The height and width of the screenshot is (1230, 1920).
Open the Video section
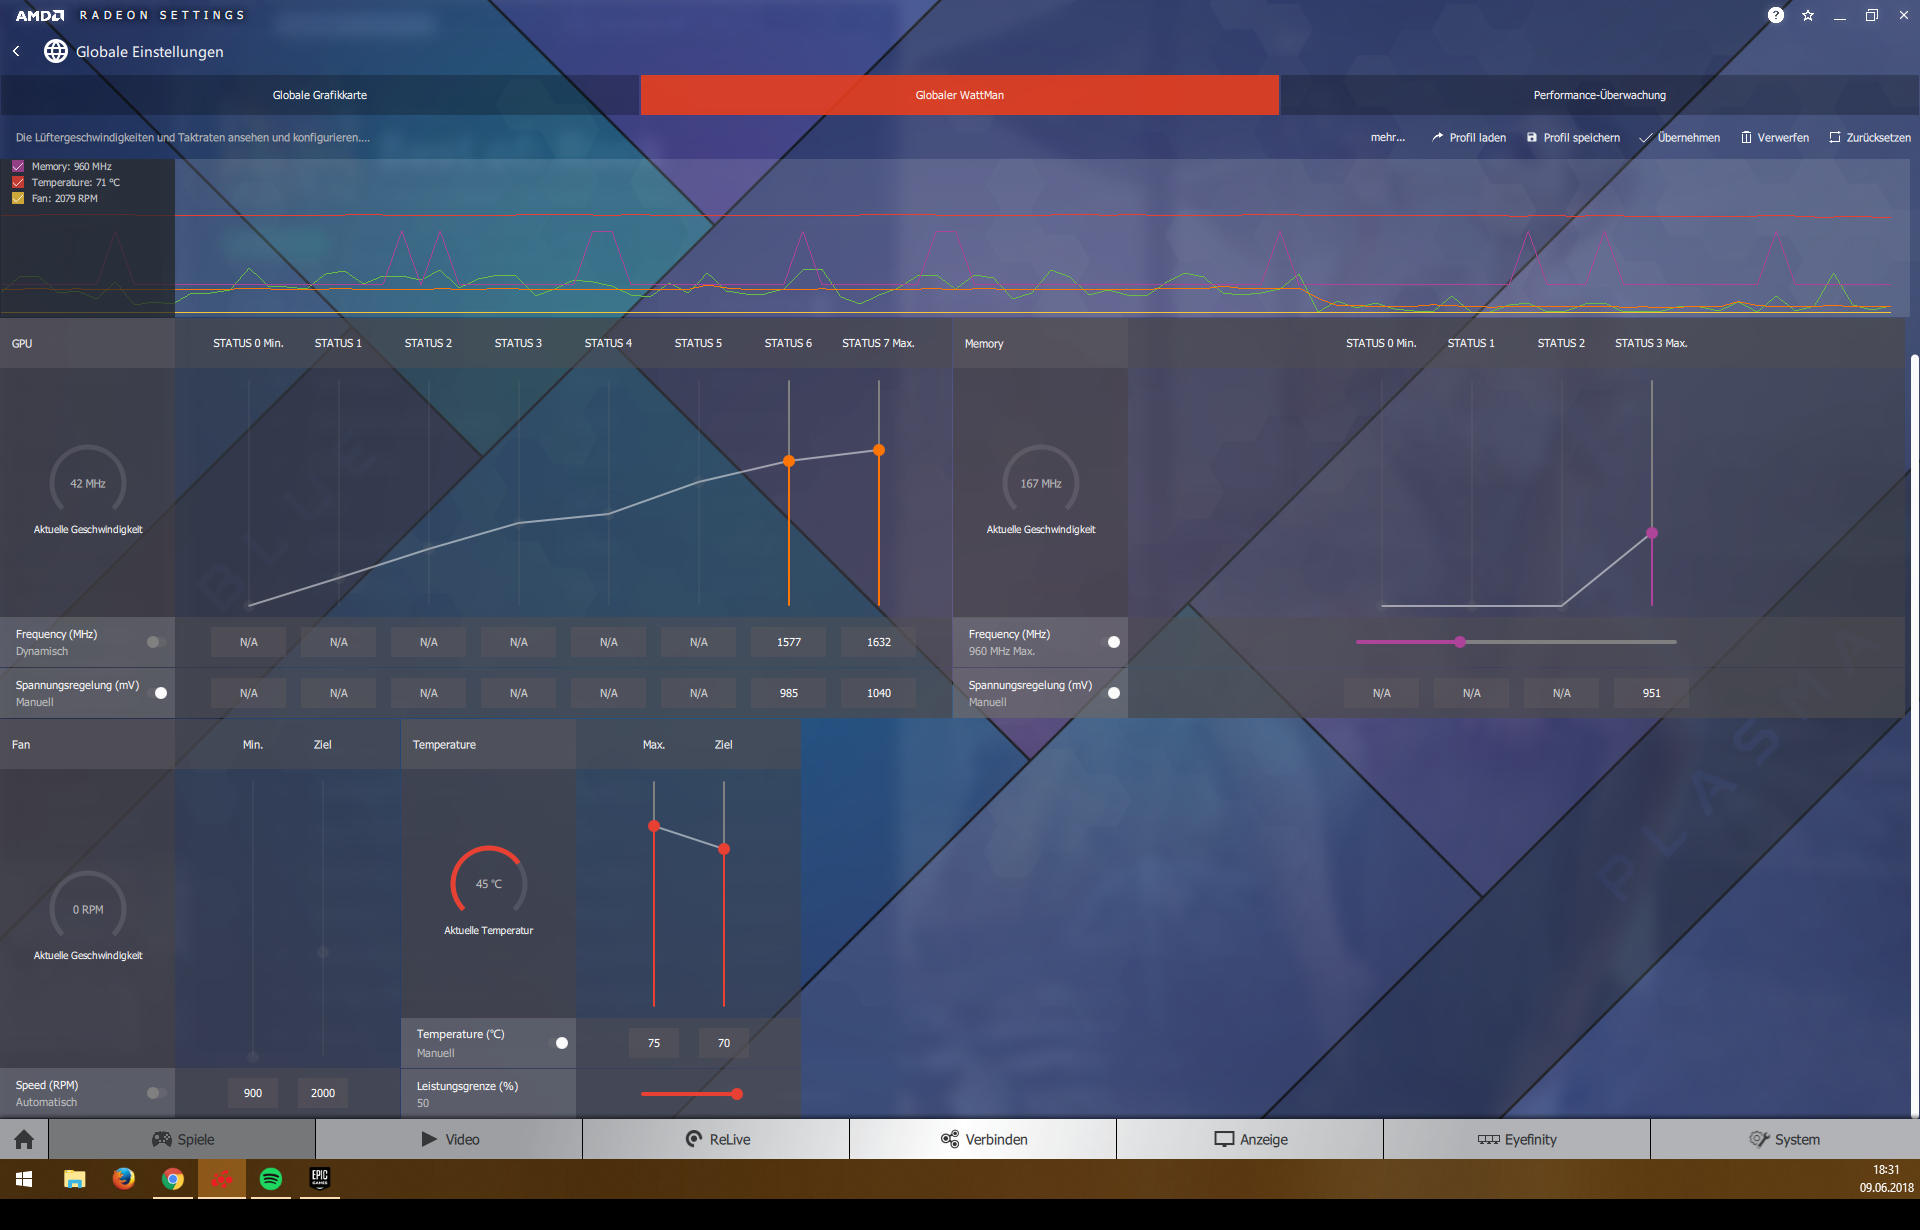click(x=449, y=1139)
